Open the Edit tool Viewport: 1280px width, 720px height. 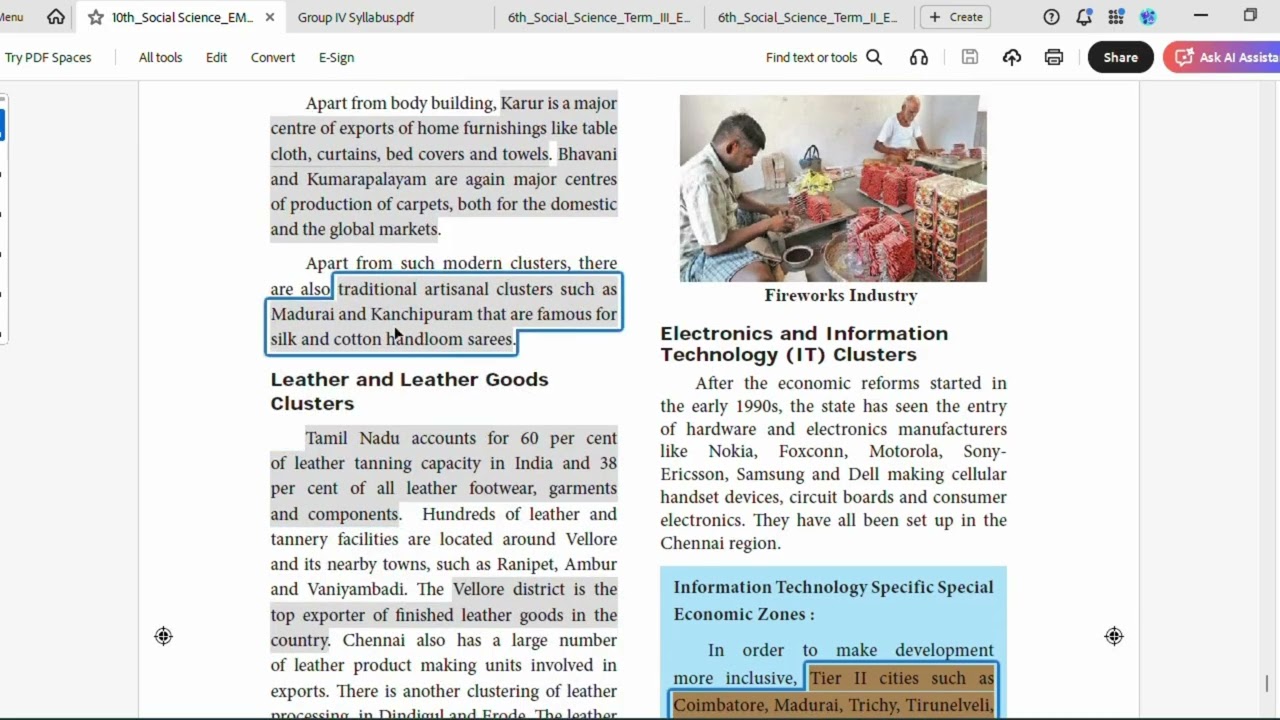click(x=217, y=57)
